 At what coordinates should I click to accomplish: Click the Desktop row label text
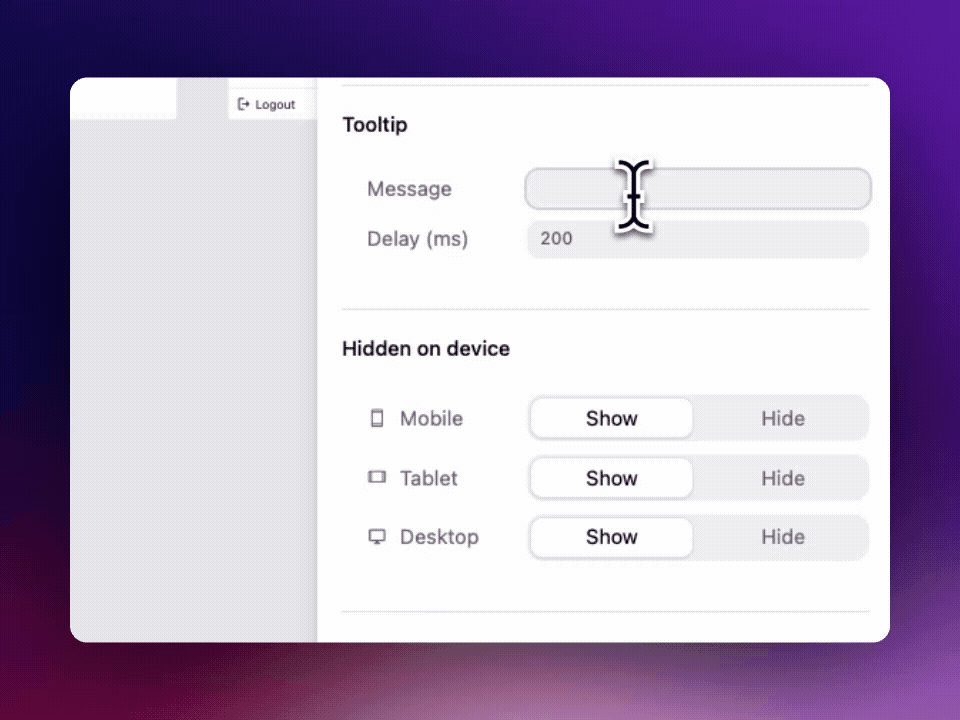tap(439, 537)
